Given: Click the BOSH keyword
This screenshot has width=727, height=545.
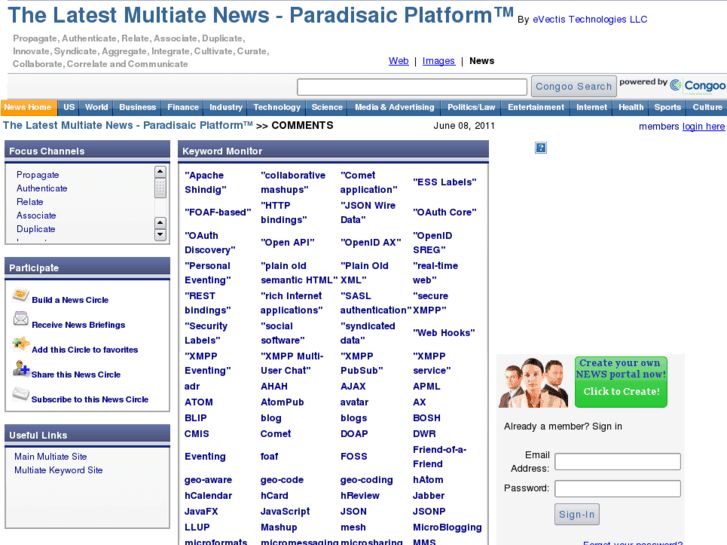Looking at the screenshot, I should pos(427,418).
